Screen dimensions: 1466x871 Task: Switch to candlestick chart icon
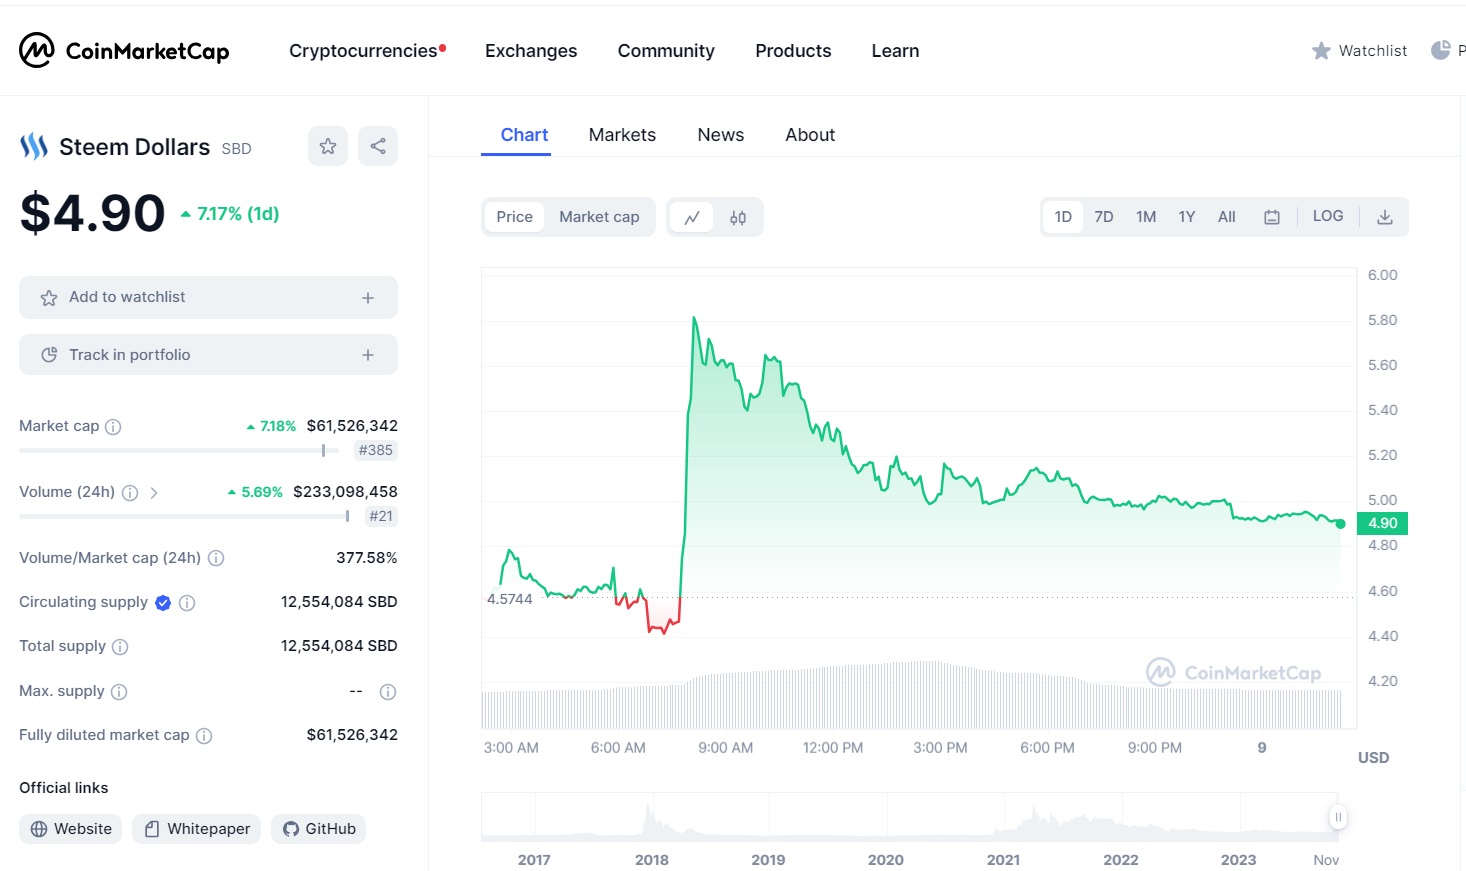click(738, 217)
